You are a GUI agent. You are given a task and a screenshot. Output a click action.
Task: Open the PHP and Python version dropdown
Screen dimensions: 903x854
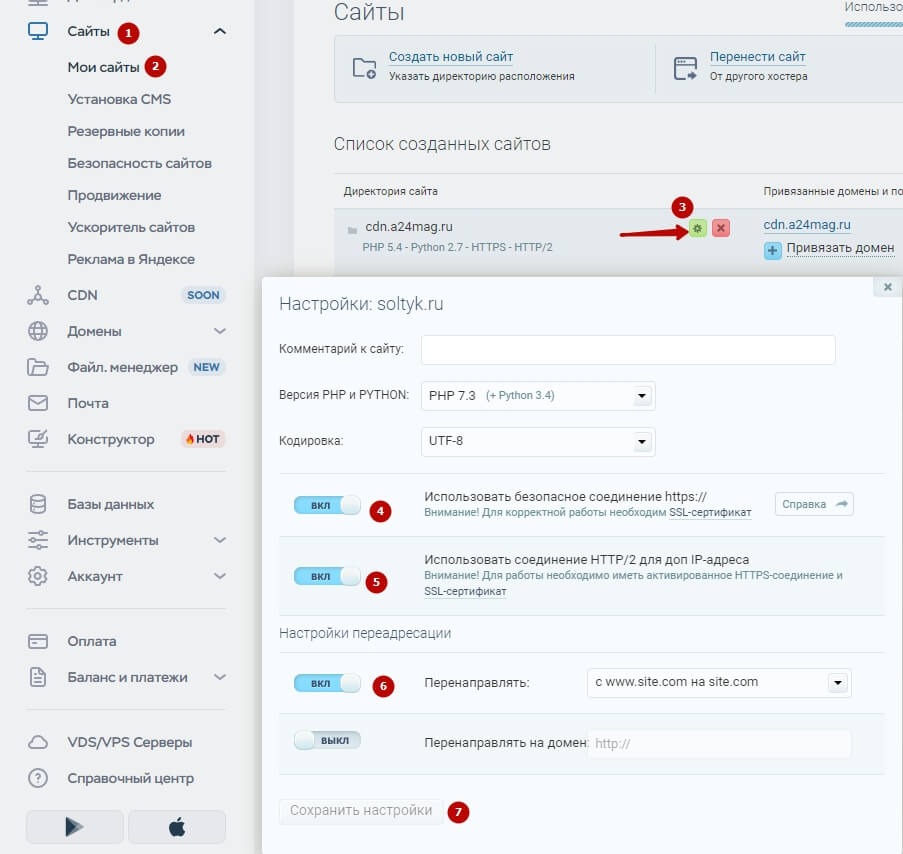pos(538,396)
